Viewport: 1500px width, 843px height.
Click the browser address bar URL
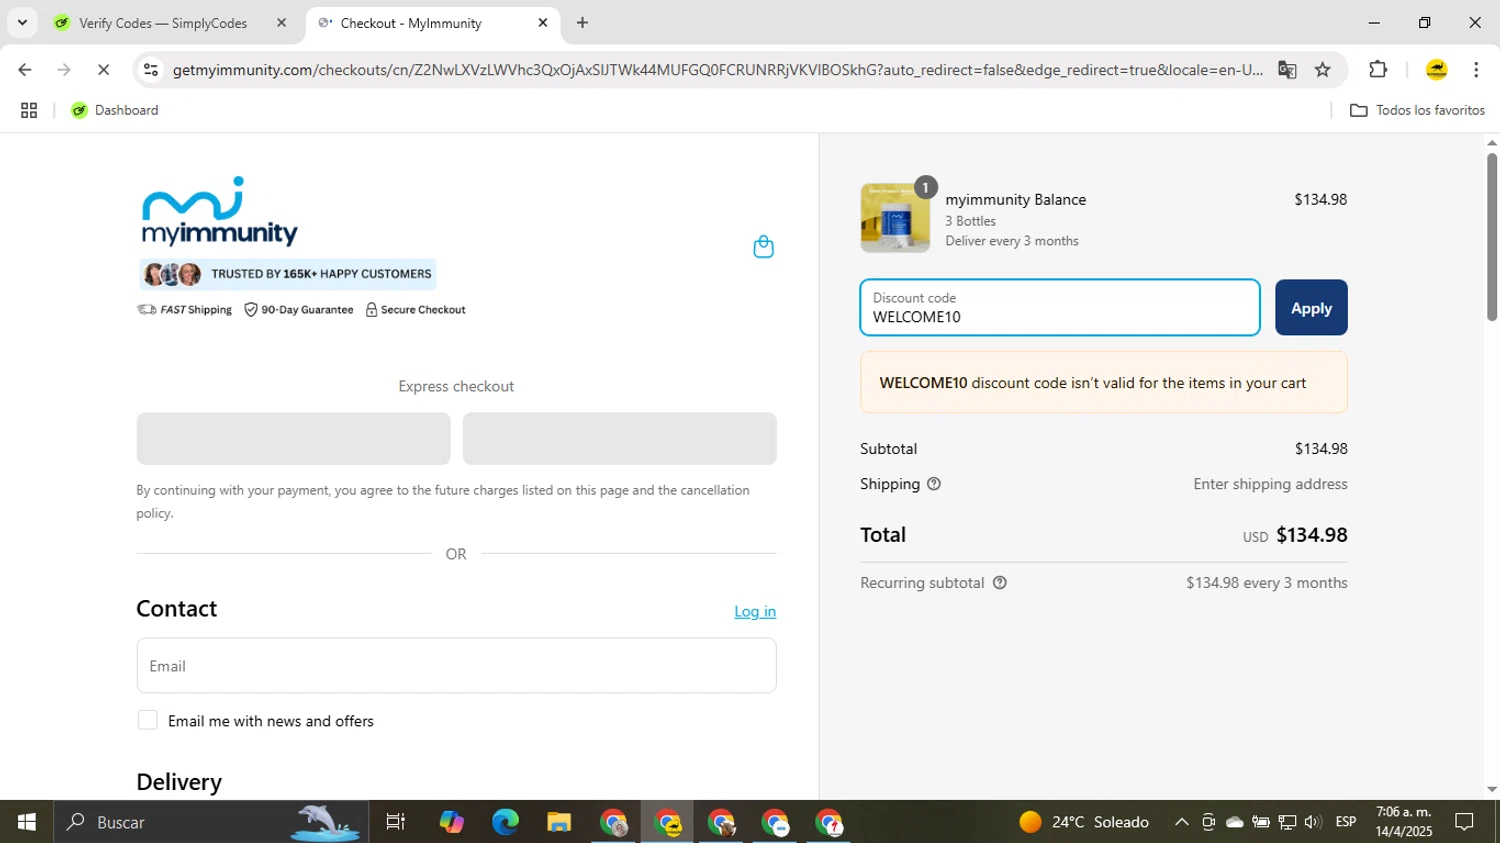coord(717,70)
